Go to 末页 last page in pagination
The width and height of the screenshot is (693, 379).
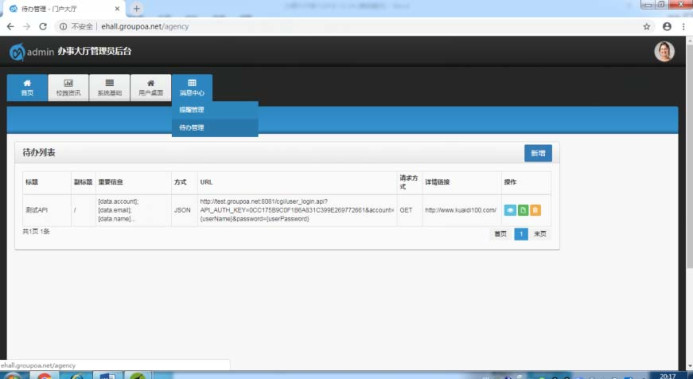540,234
